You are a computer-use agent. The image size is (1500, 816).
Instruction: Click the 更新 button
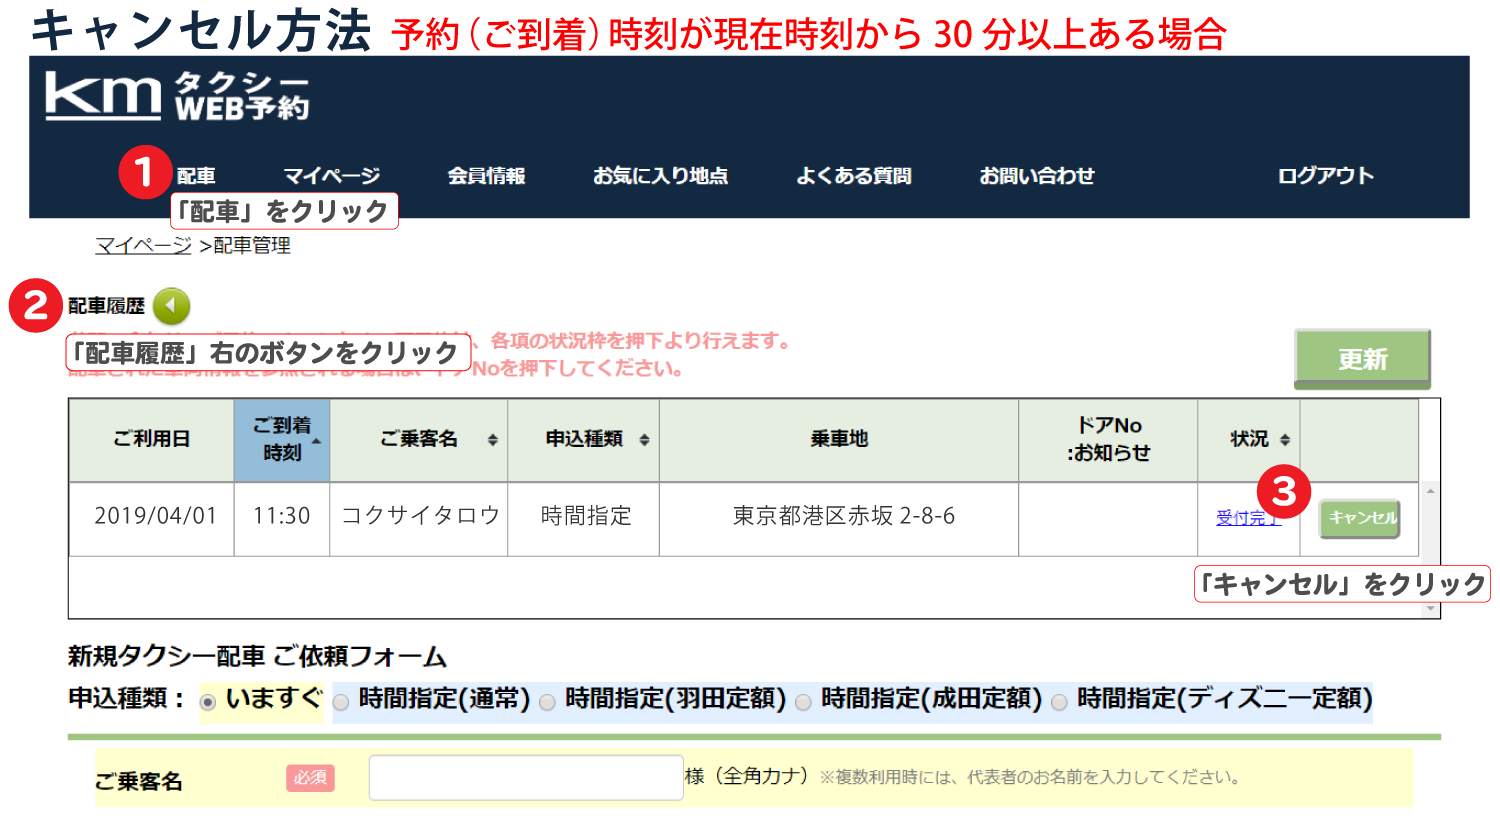coord(1363,358)
